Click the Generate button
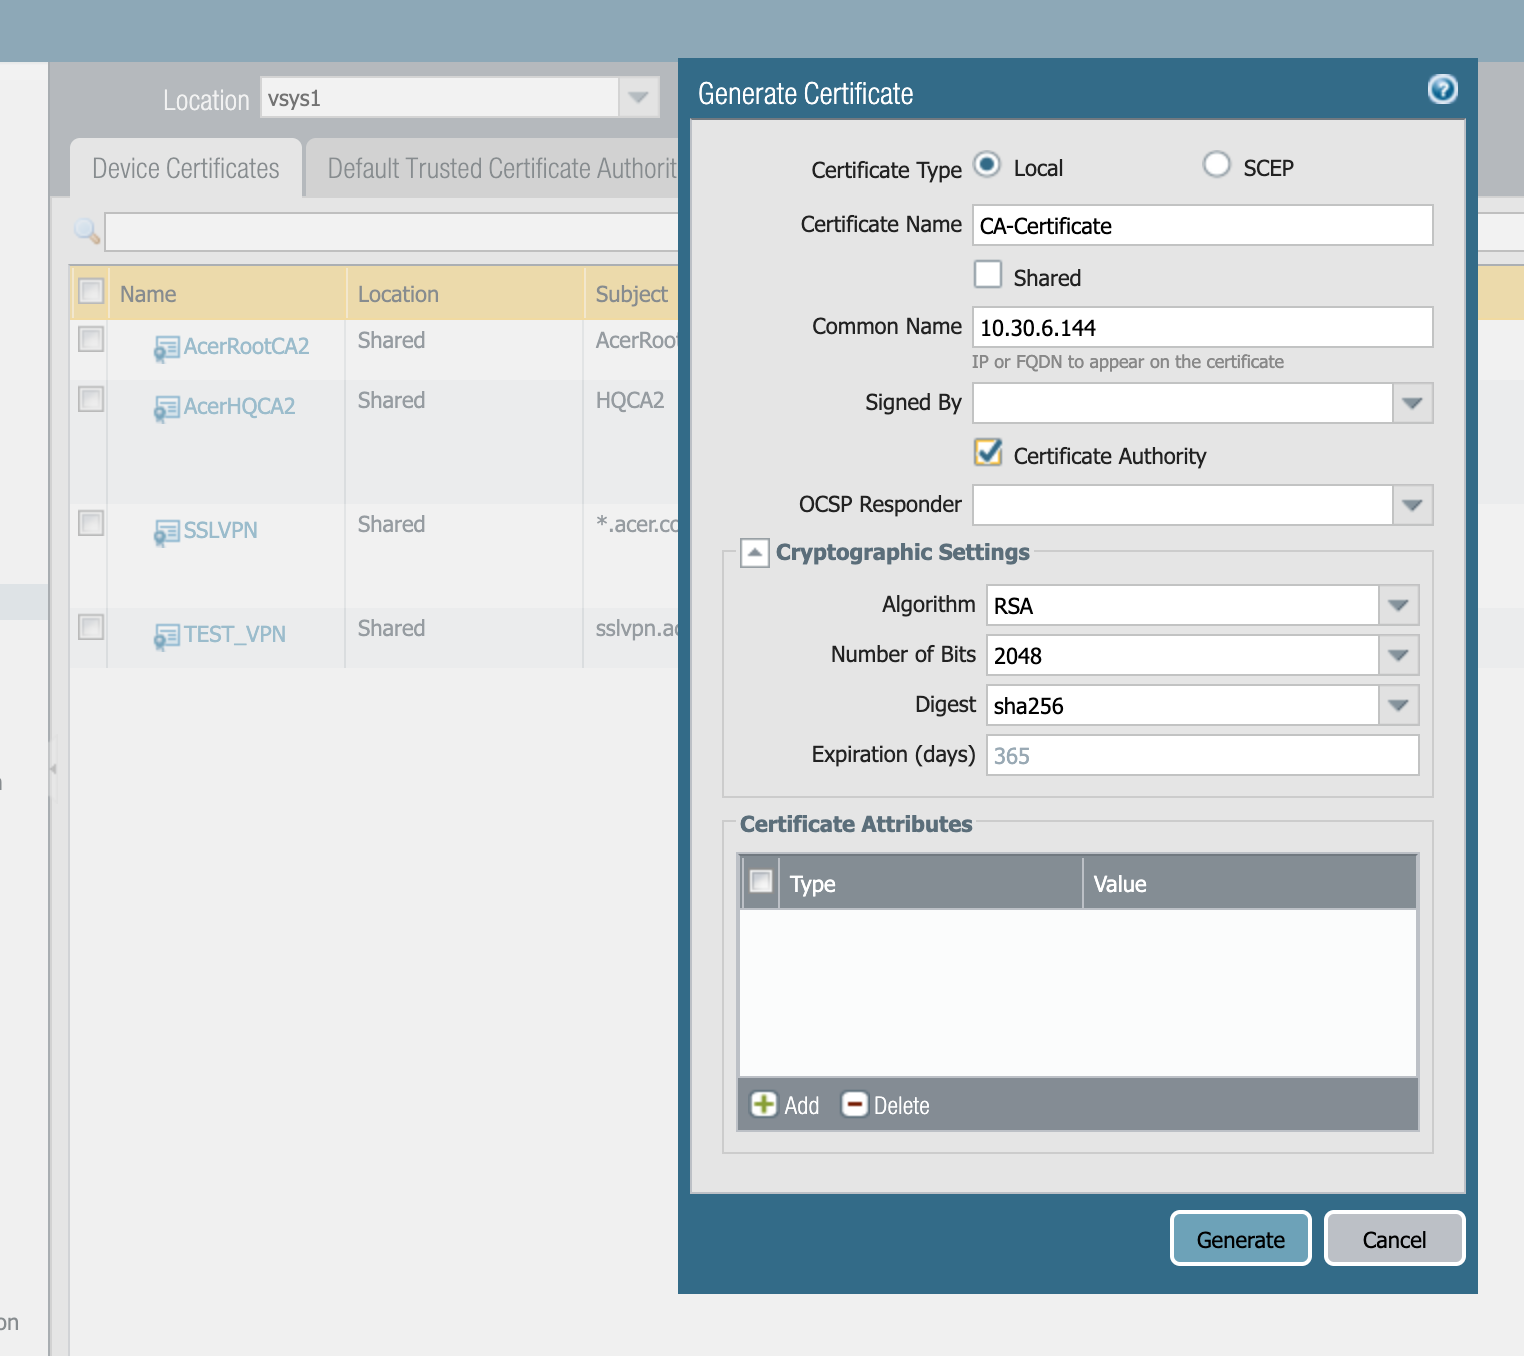The image size is (1524, 1356). pyautogui.click(x=1240, y=1239)
